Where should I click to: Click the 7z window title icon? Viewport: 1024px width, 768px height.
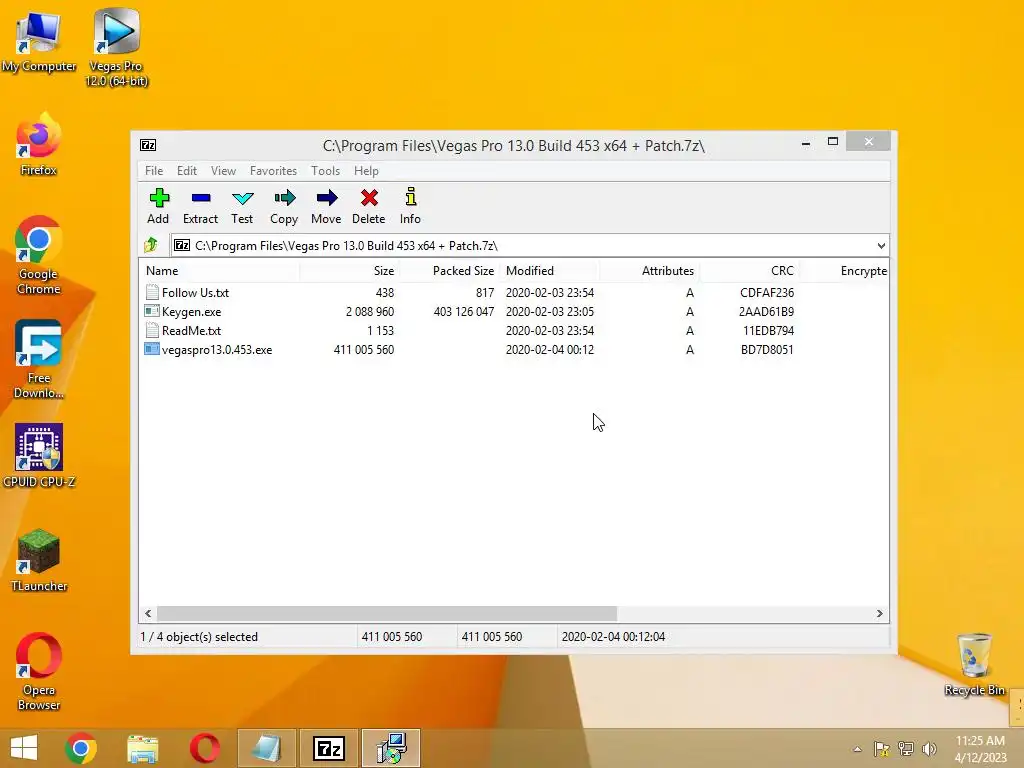point(148,145)
